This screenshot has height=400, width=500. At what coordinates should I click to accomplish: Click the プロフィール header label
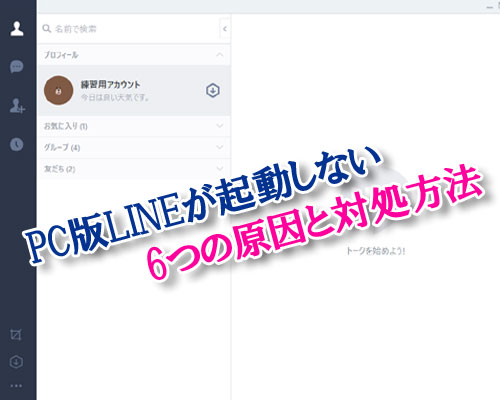point(61,55)
